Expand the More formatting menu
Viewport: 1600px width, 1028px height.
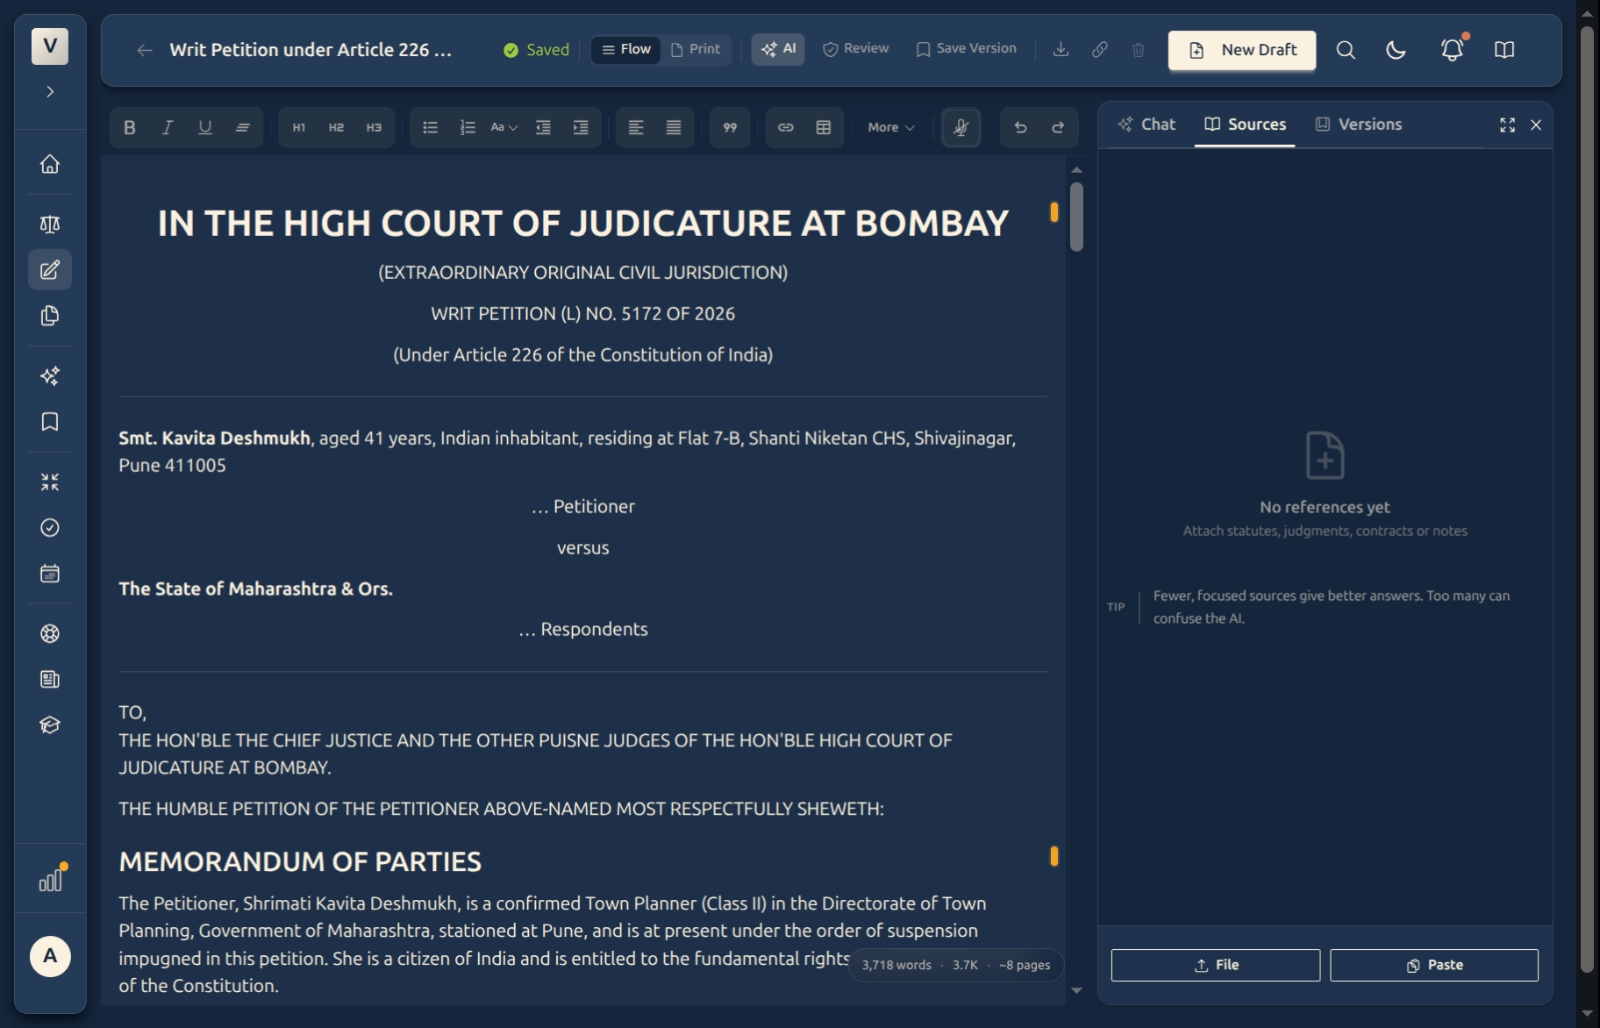coord(891,127)
